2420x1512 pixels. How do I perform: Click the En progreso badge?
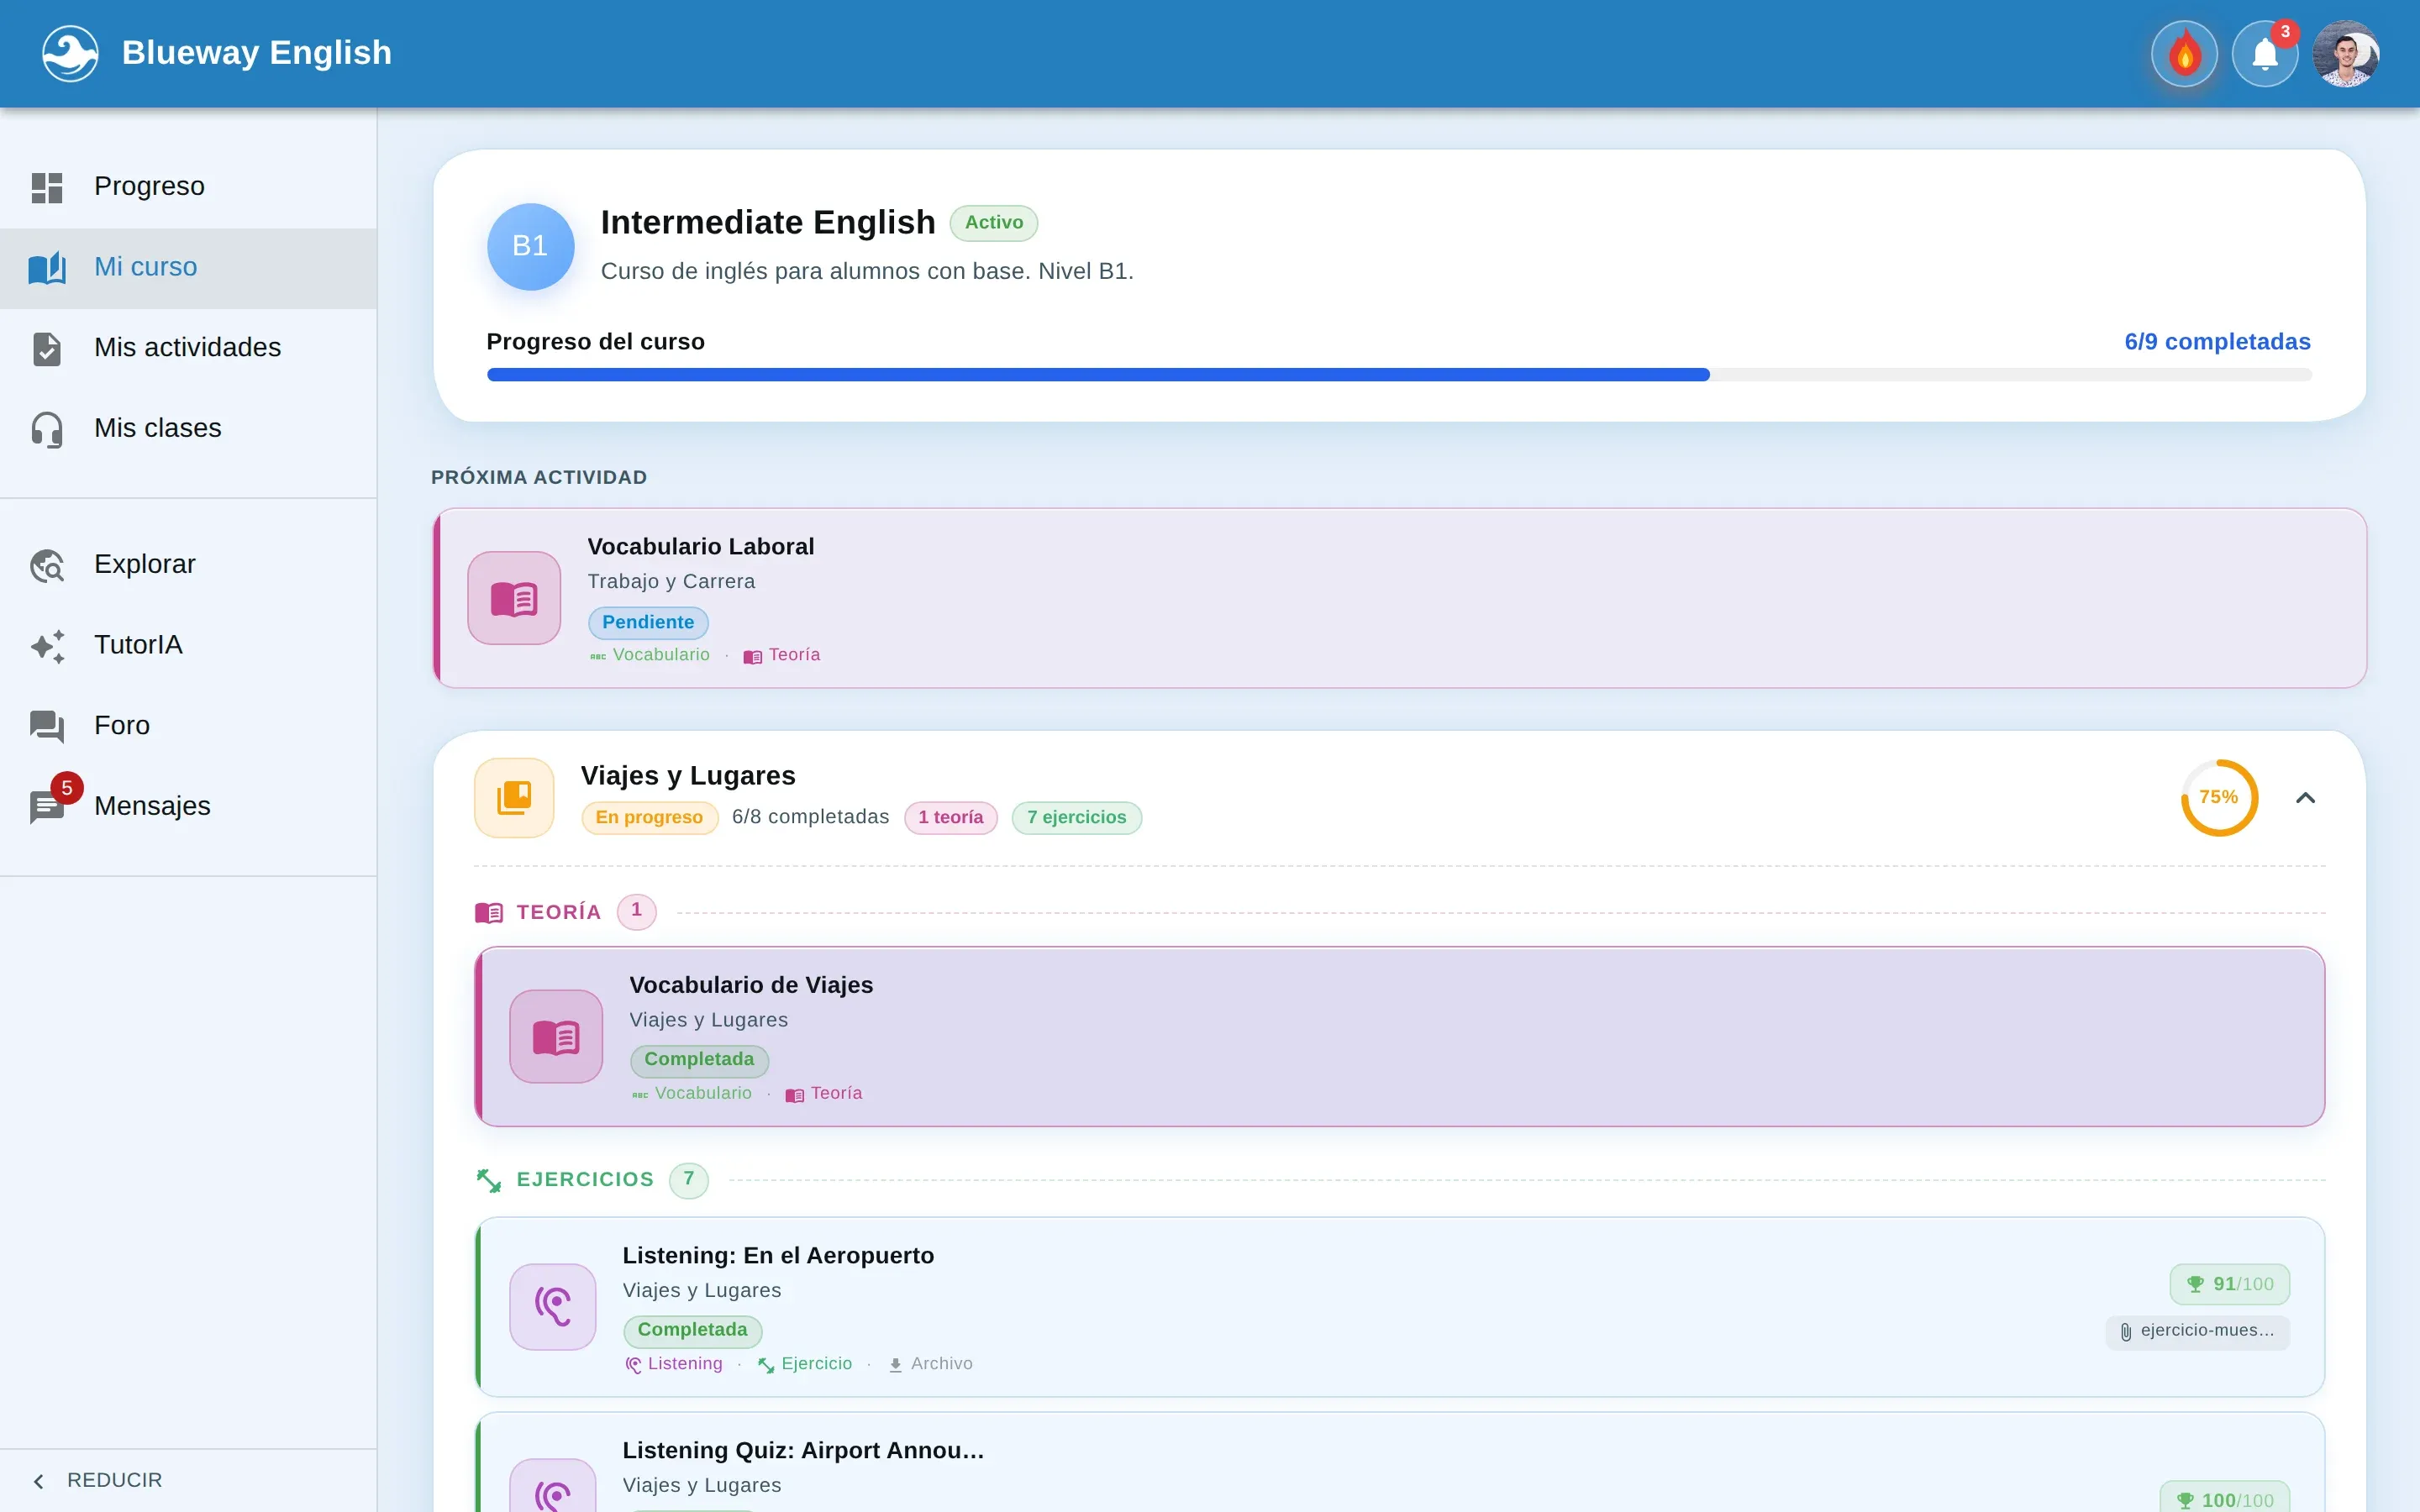click(649, 818)
